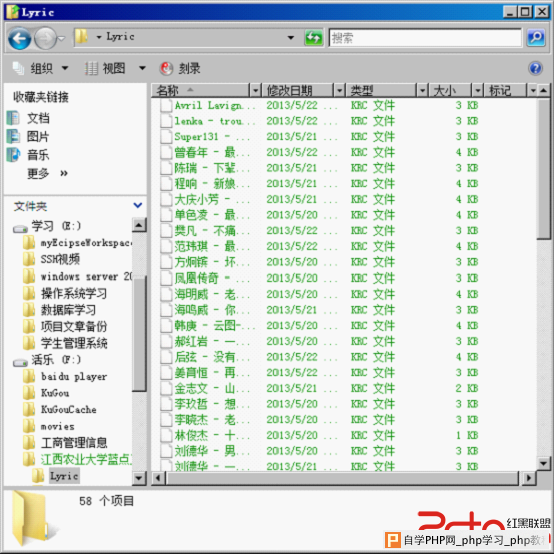This screenshot has width=554, height=554.
Task: Open the 视图 views dropdown
Action: coord(142,68)
